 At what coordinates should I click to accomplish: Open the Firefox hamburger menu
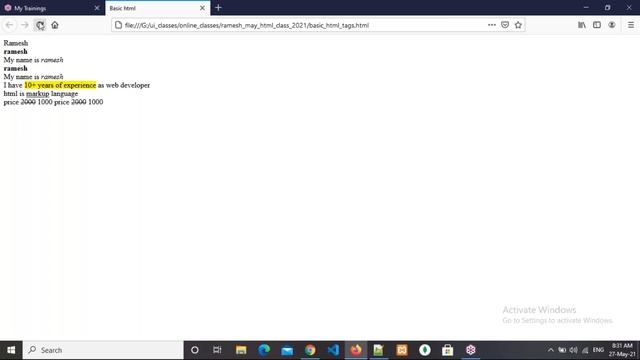(x=631, y=25)
